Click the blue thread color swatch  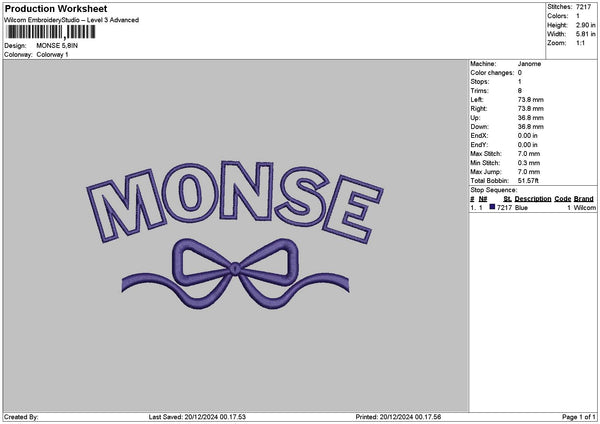(x=492, y=207)
